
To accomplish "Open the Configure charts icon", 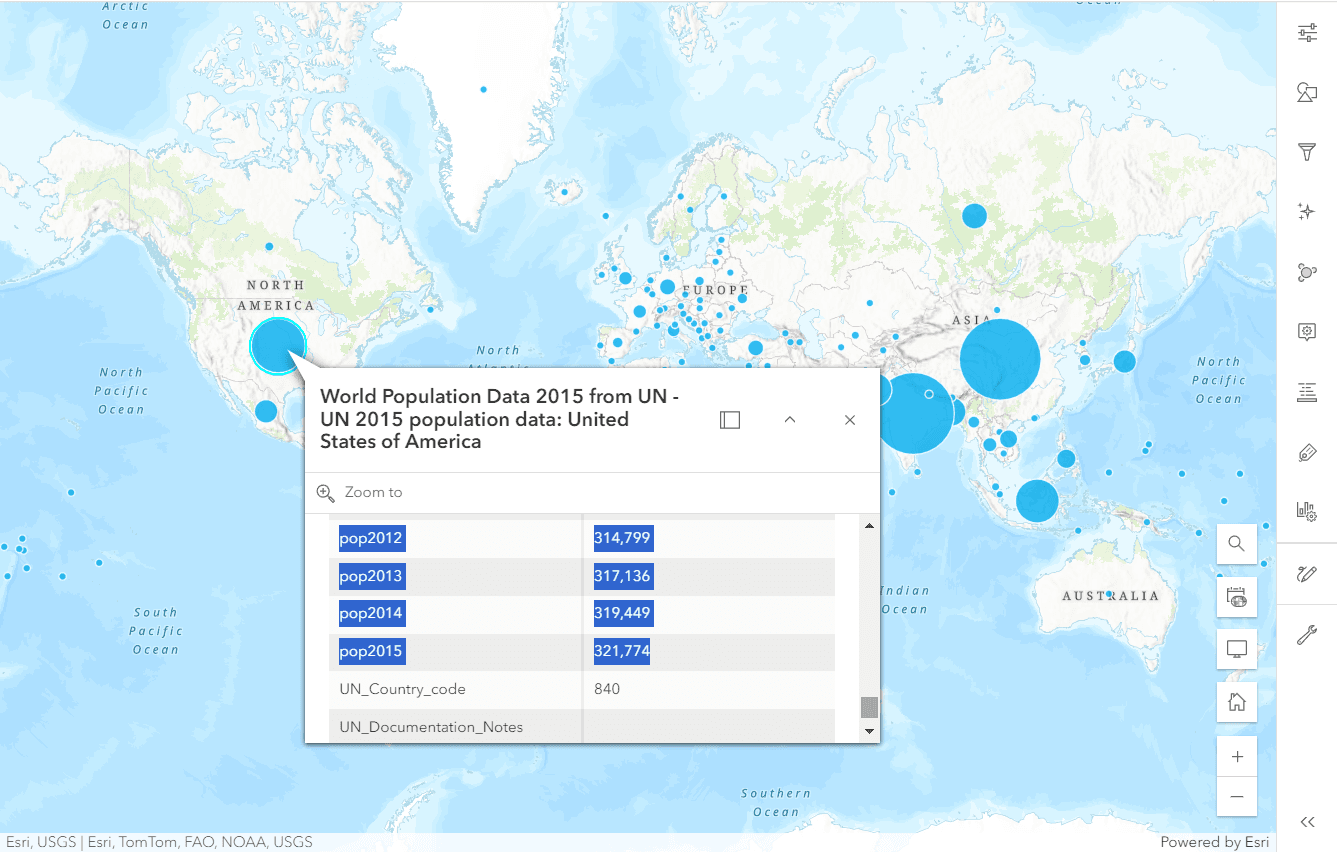I will pos(1307,511).
